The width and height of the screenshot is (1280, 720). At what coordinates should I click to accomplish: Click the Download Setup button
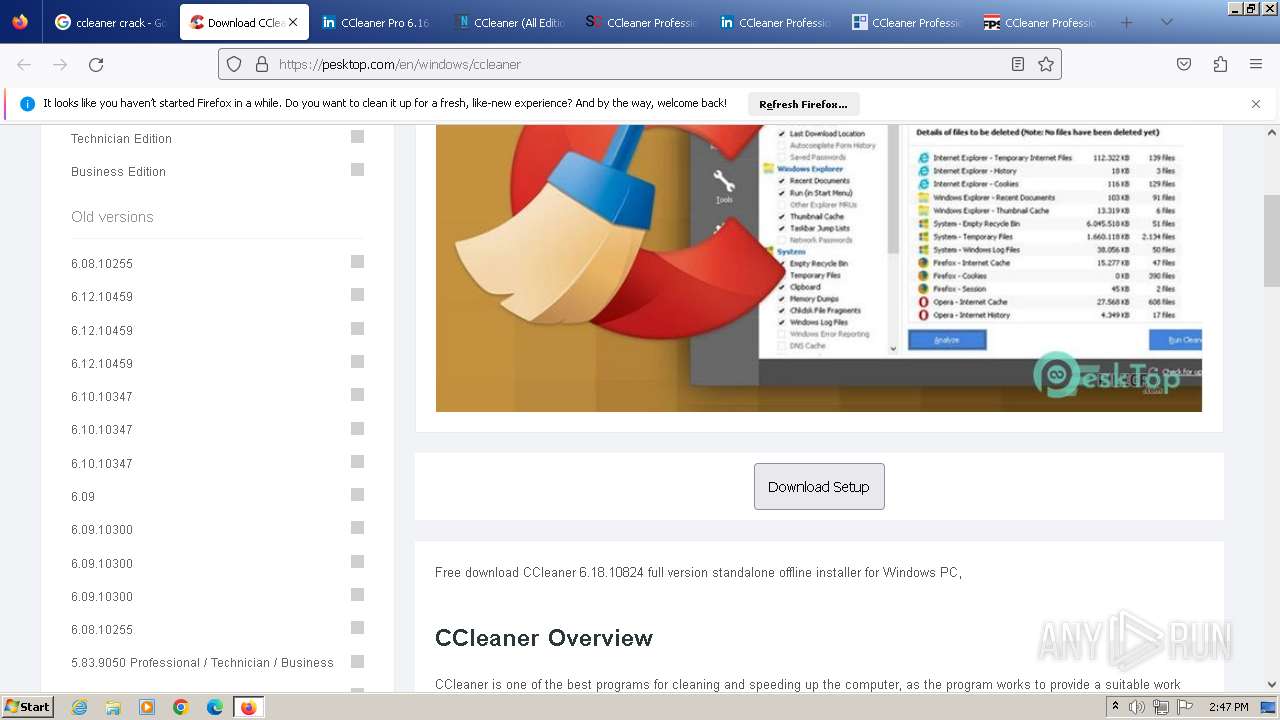(x=819, y=486)
